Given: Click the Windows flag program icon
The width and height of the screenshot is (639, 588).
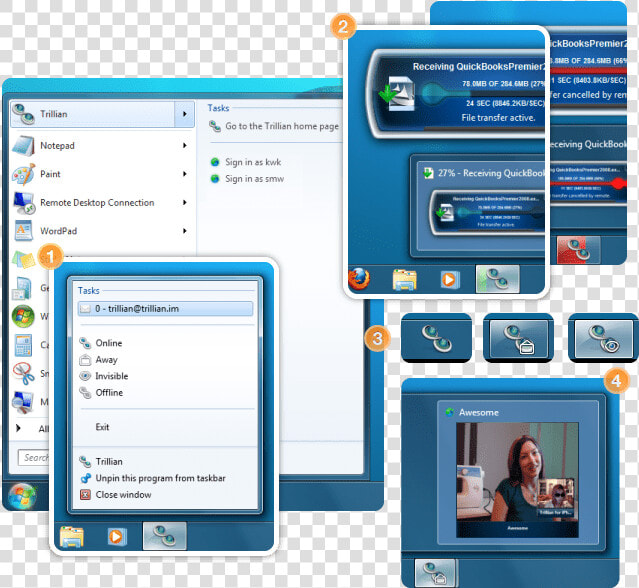Looking at the screenshot, I should pyautogui.click(x=23, y=316).
